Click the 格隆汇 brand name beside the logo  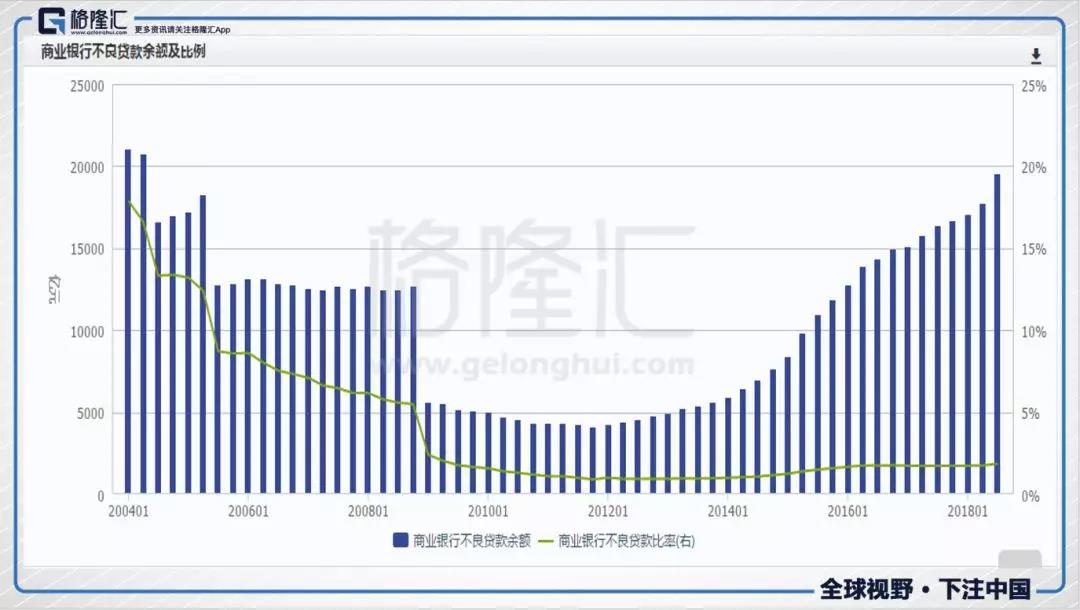[98, 19]
